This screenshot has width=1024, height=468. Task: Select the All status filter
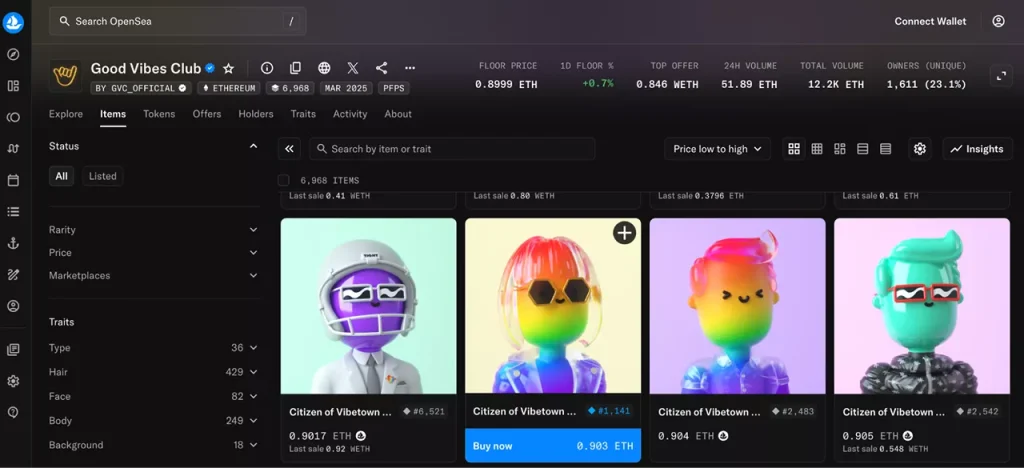pos(61,176)
